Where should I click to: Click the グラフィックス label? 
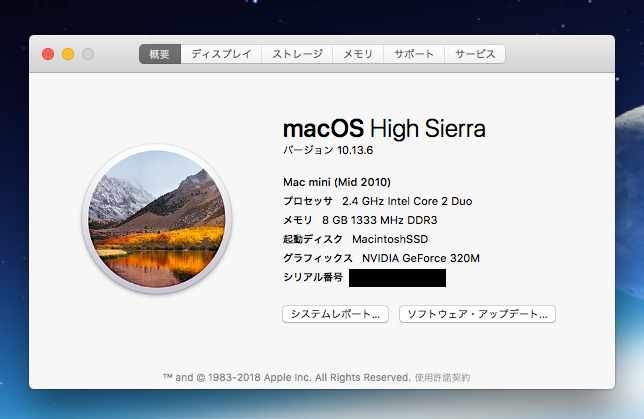click(x=317, y=258)
